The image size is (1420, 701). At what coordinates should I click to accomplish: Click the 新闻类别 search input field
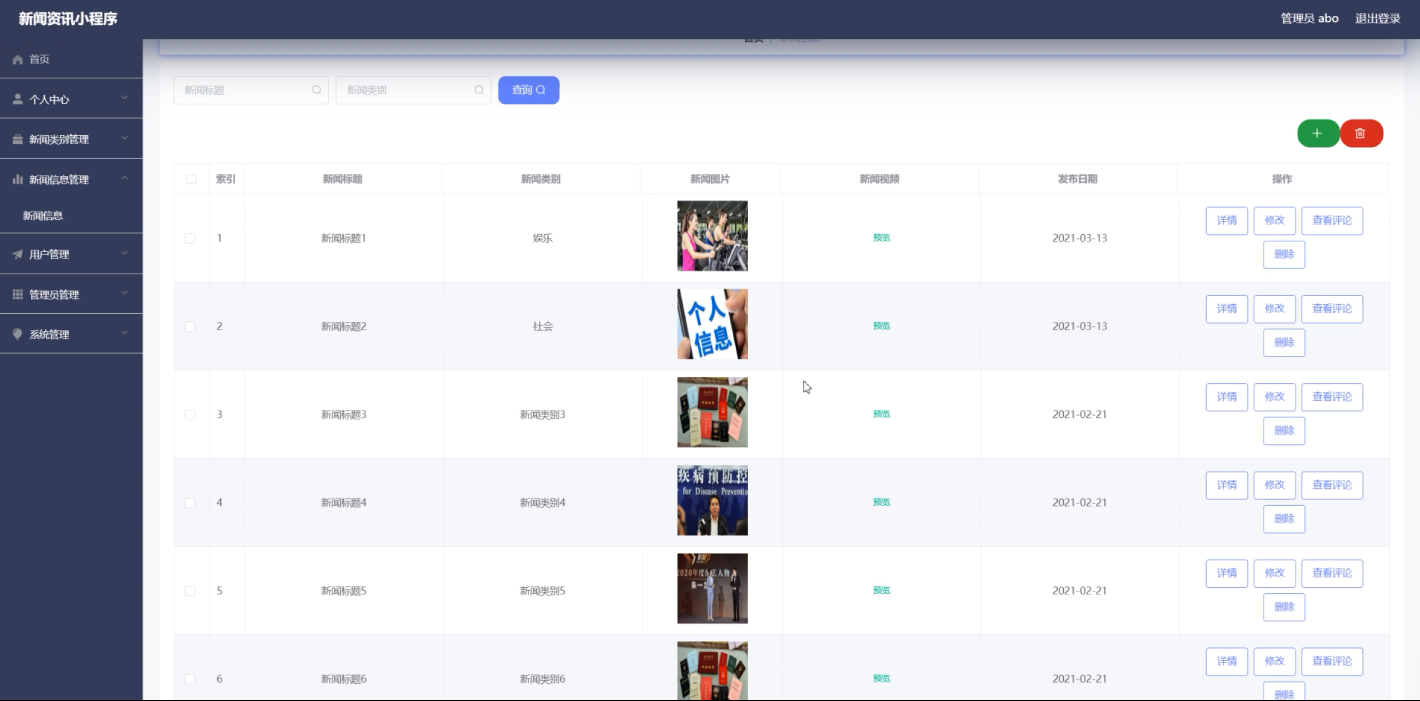(x=405, y=90)
